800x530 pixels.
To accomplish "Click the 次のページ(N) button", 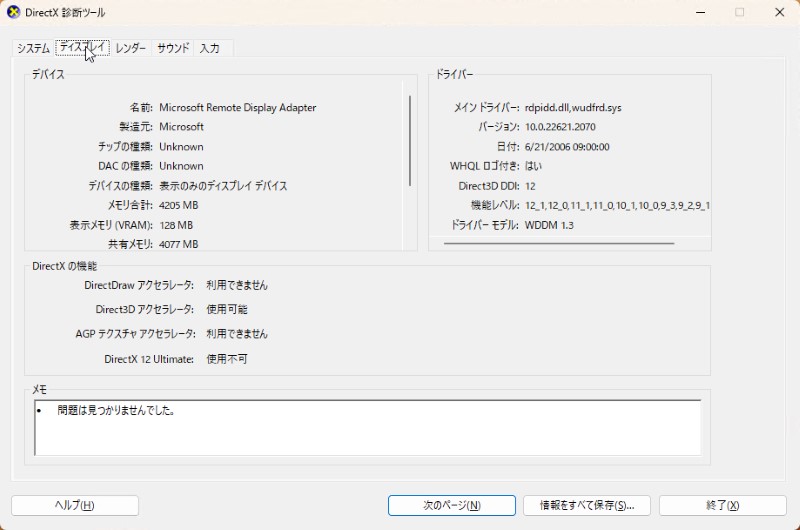I will [452, 505].
